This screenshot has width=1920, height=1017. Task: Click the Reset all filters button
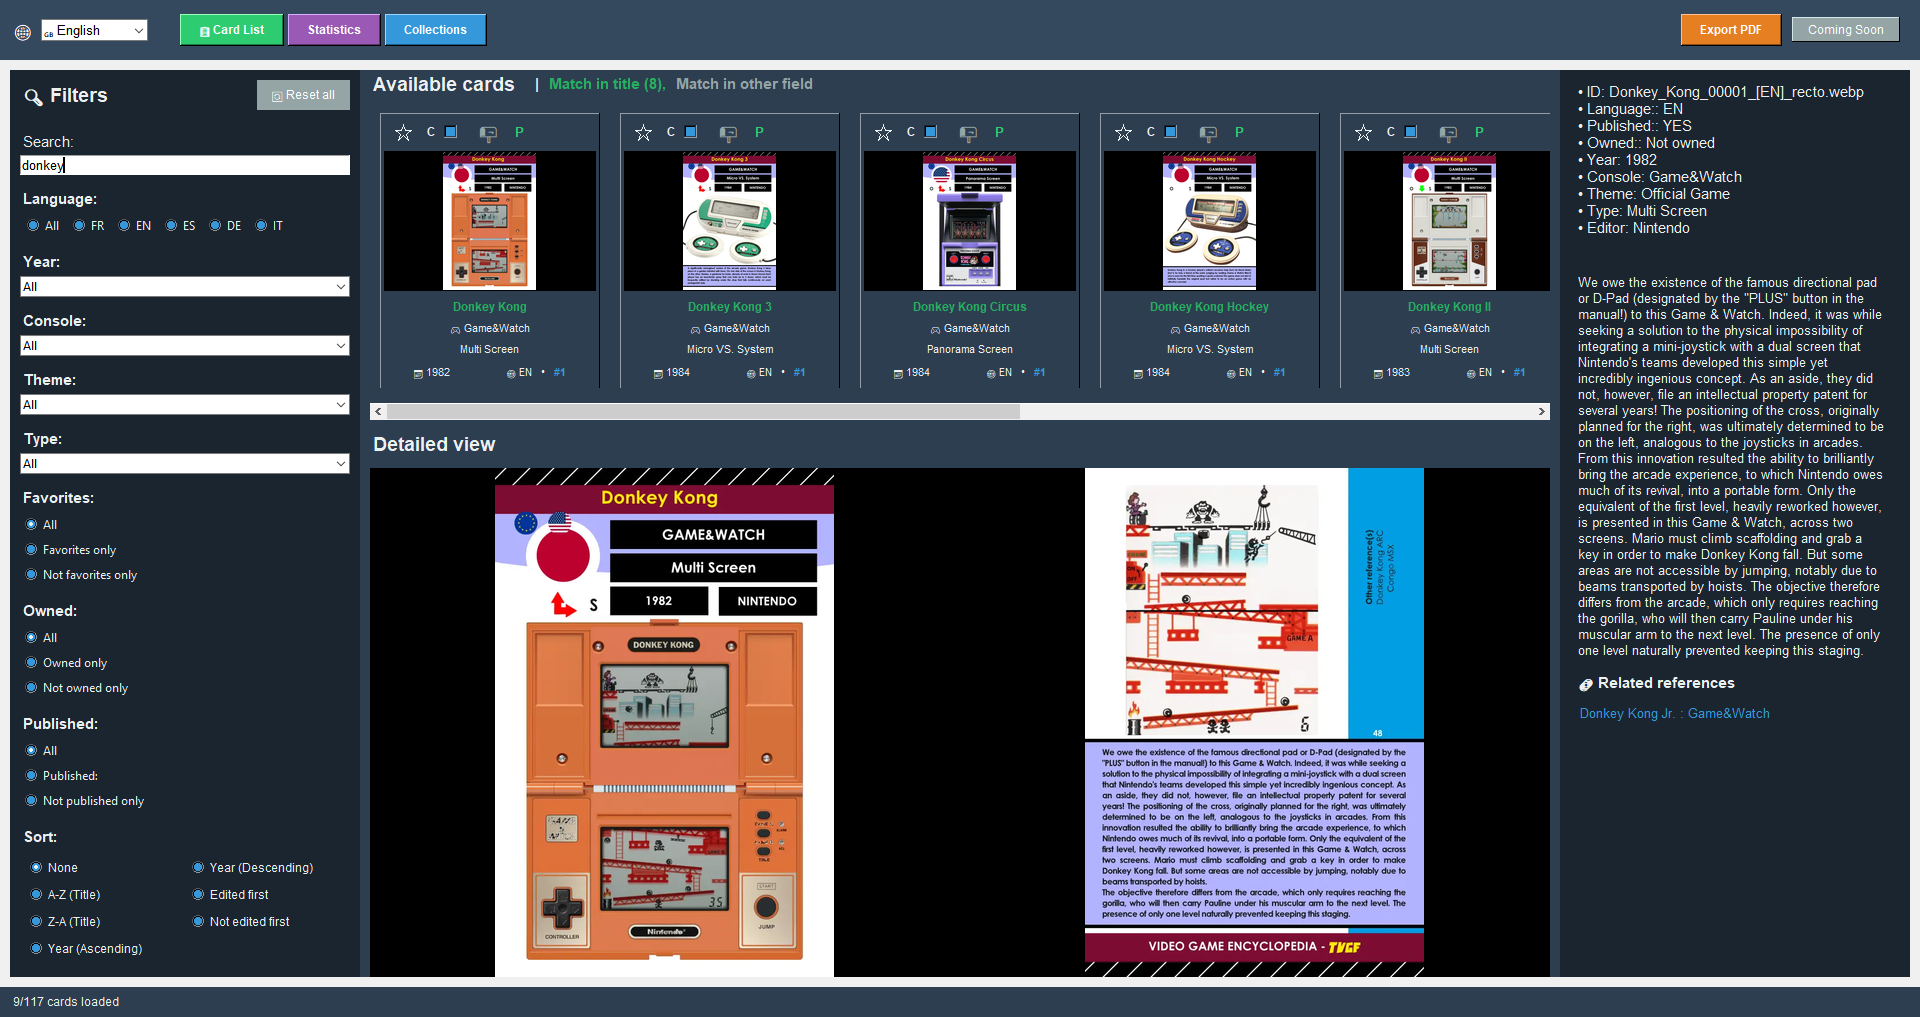[x=303, y=95]
